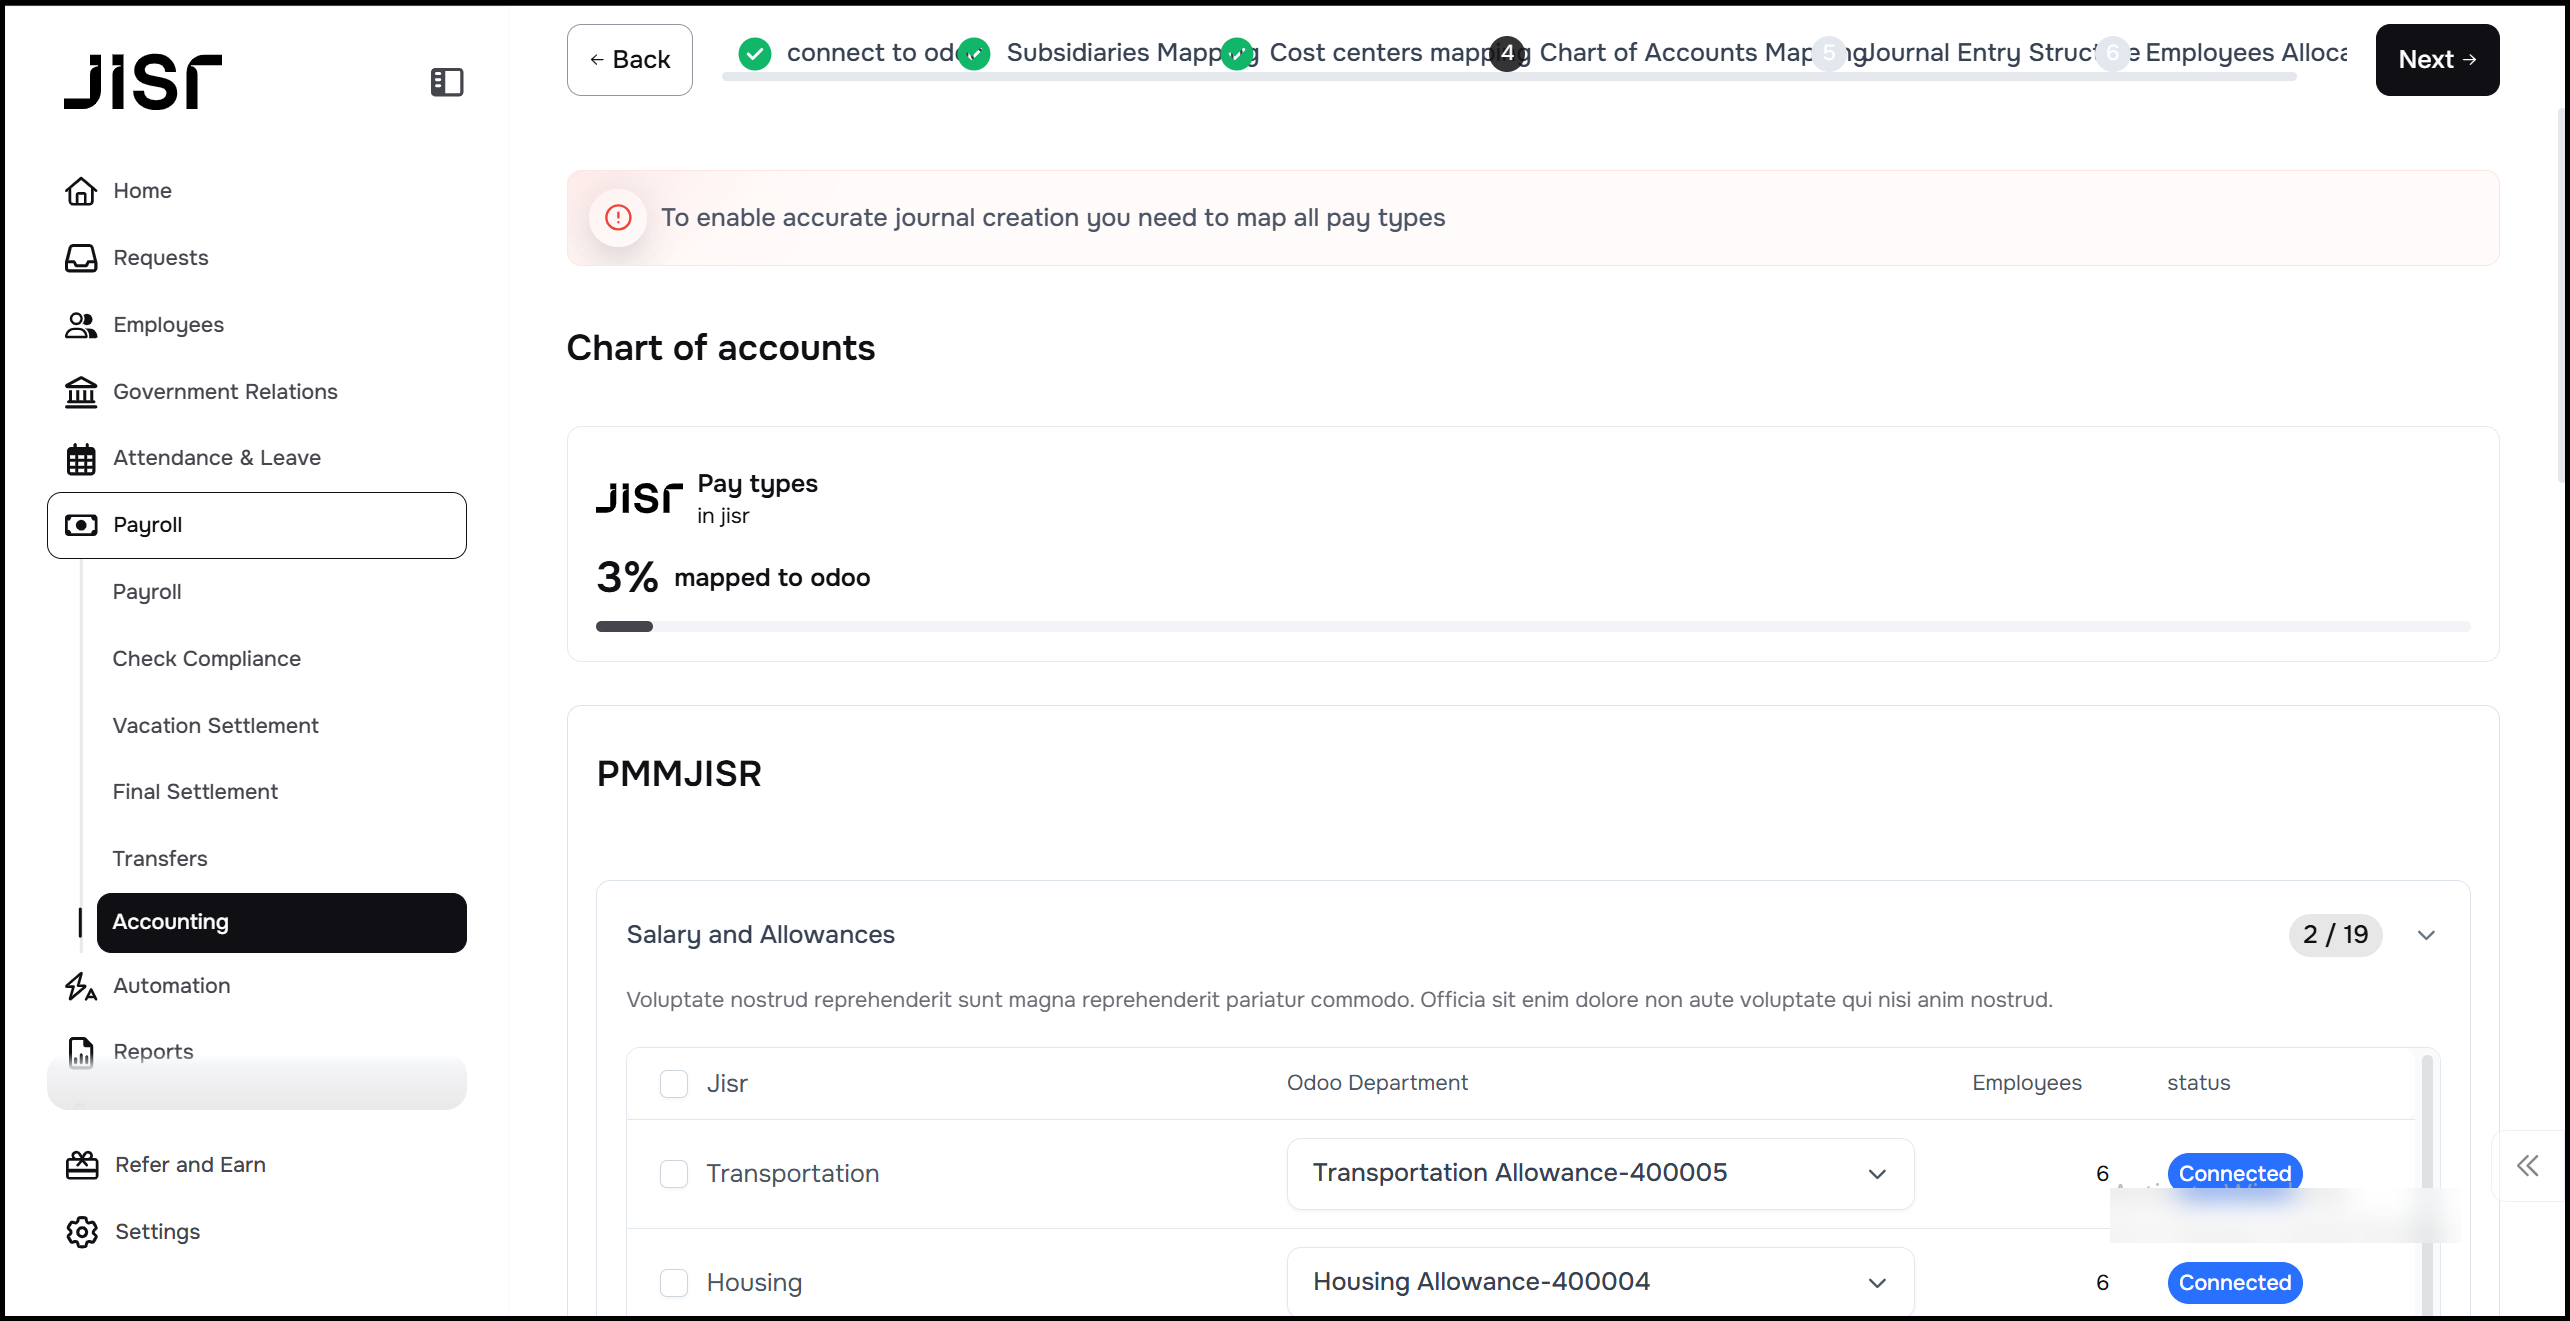Viewport: 2570px width, 1321px height.
Task: Open Refer and Earn gift icon
Action: pos(82,1165)
